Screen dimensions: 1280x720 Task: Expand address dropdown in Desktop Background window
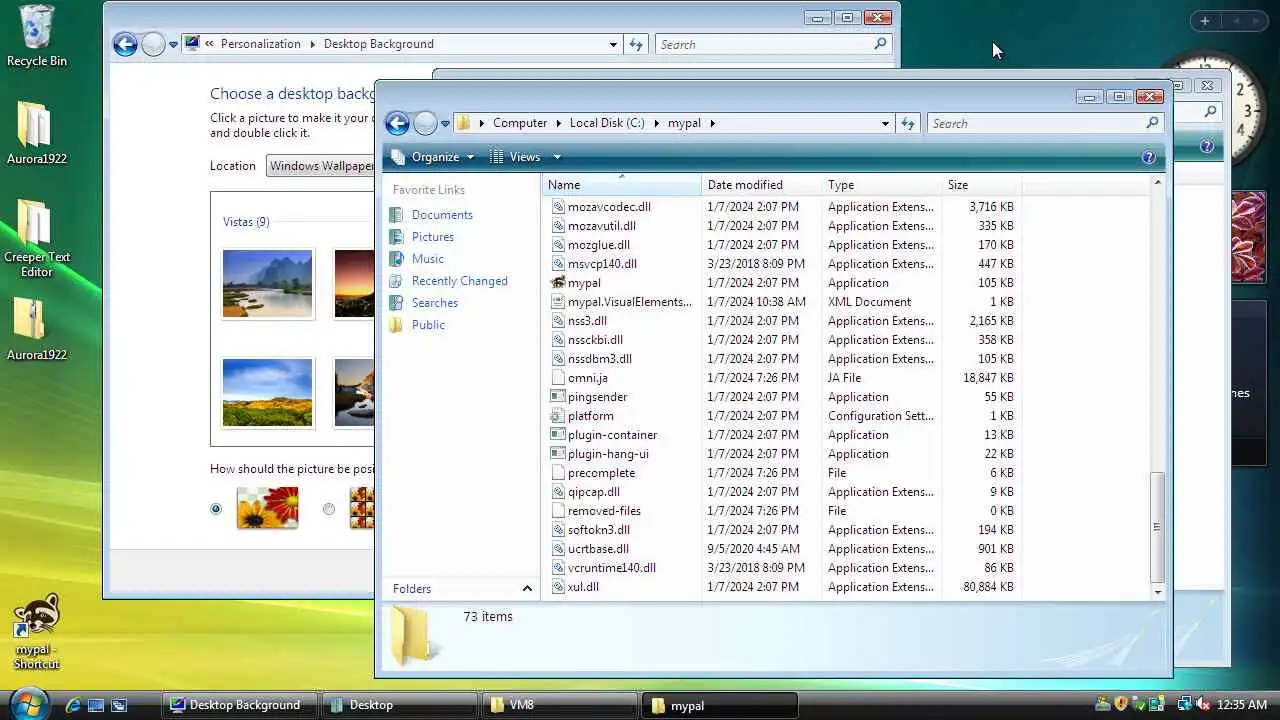click(x=613, y=44)
